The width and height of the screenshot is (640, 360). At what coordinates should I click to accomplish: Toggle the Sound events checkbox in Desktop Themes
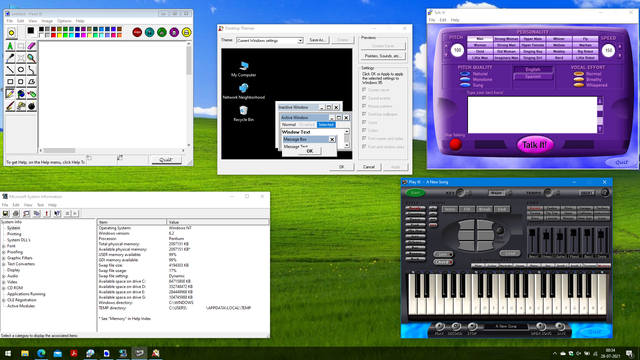(364, 98)
